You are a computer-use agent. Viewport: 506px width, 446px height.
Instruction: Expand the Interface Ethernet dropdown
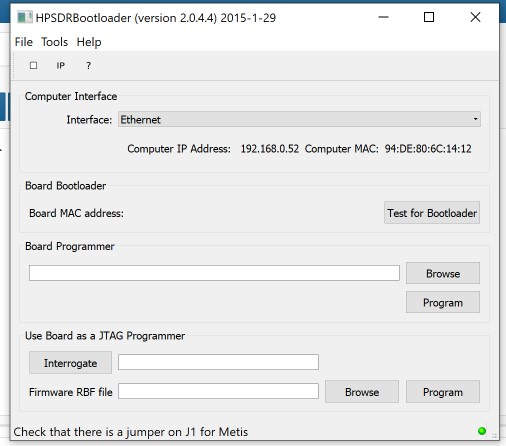pyautogui.click(x=299, y=119)
